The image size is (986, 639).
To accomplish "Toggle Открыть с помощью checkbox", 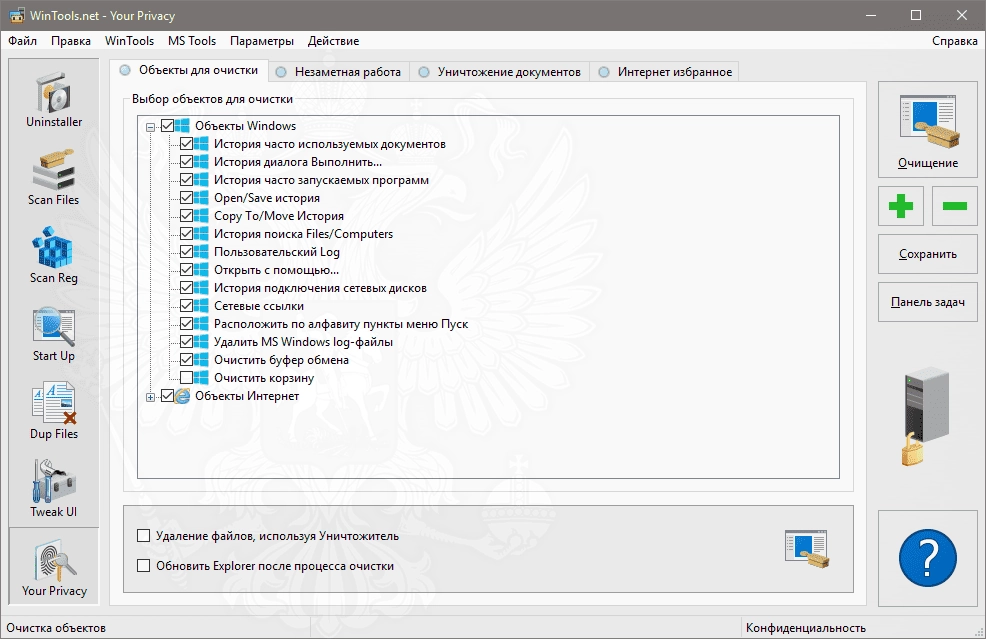I will [186, 270].
